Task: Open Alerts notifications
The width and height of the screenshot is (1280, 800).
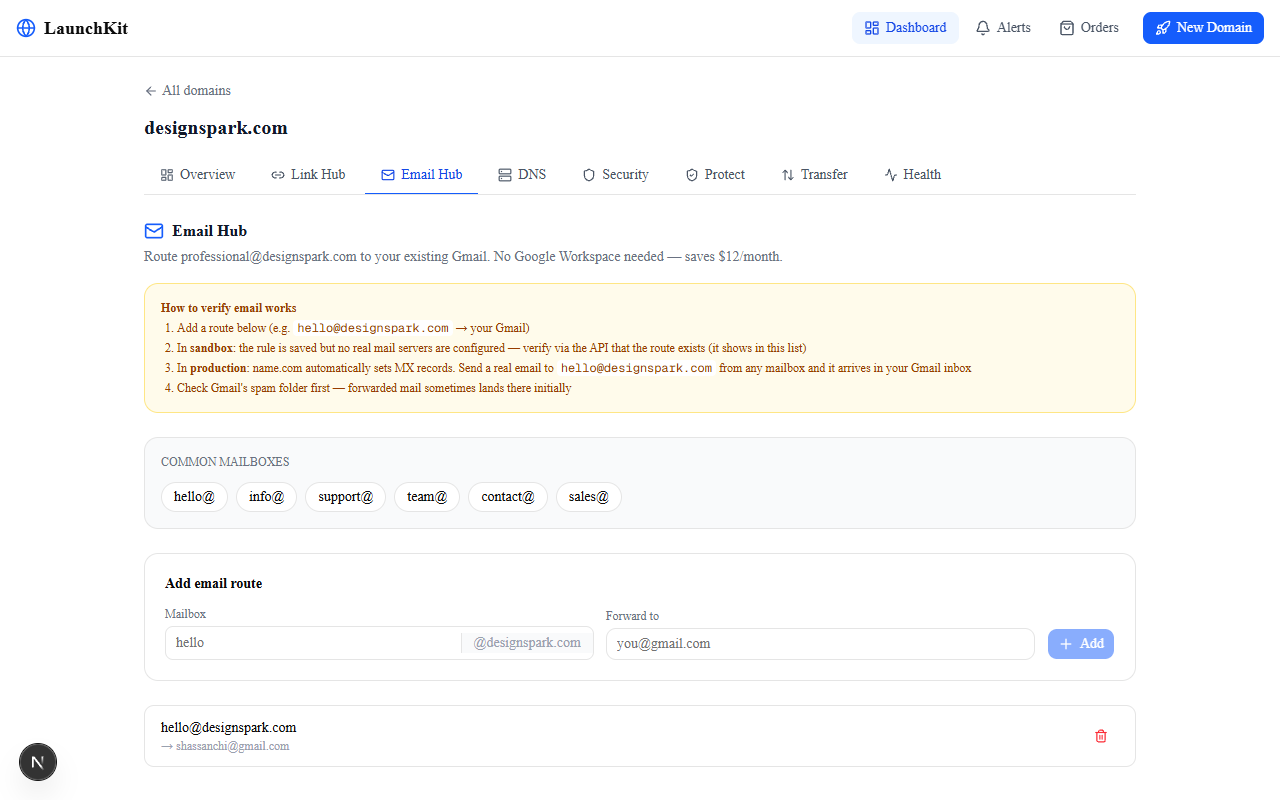Action: (1003, 28)
